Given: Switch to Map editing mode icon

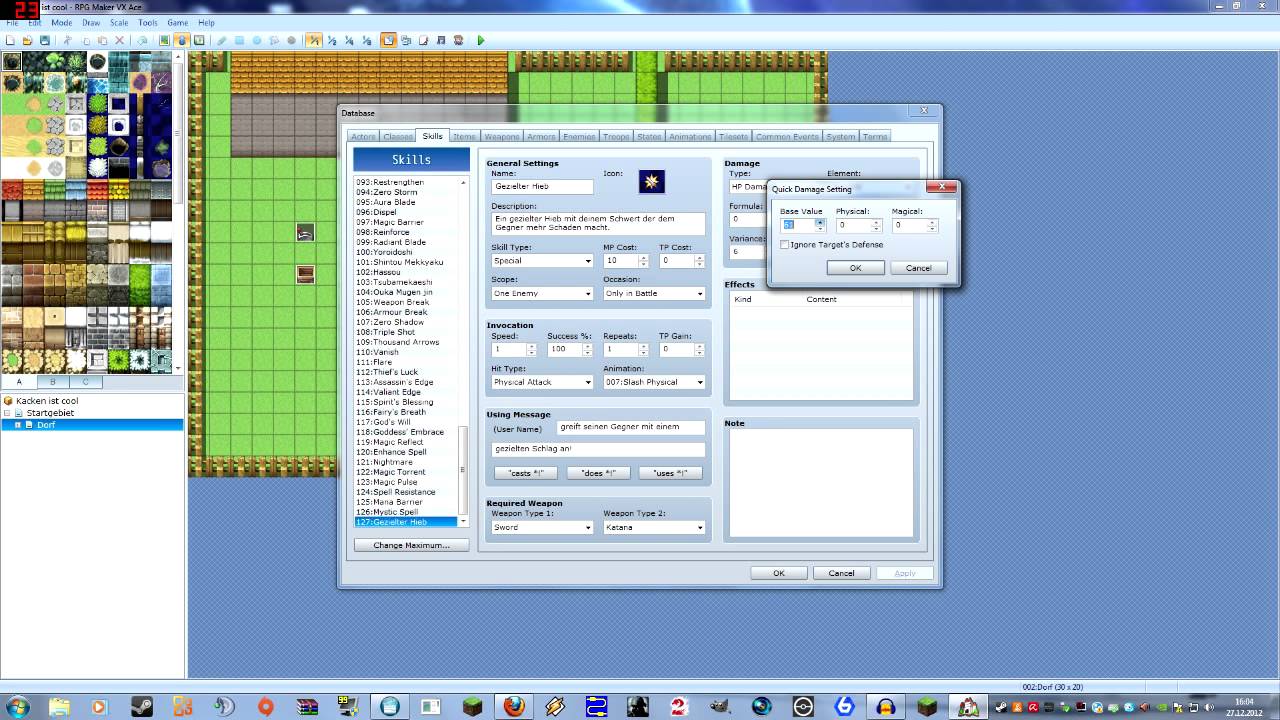Looking at the screenshot, I should coord(164,40).
